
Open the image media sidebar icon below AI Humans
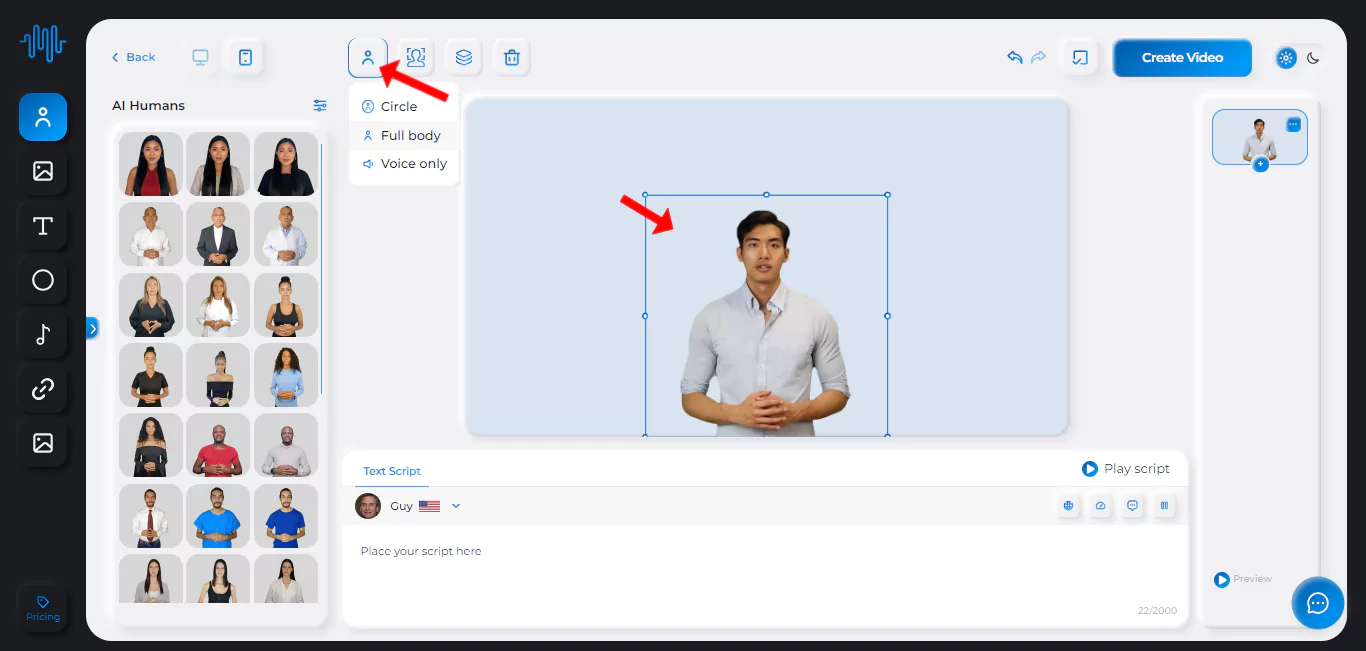point(43,171)
